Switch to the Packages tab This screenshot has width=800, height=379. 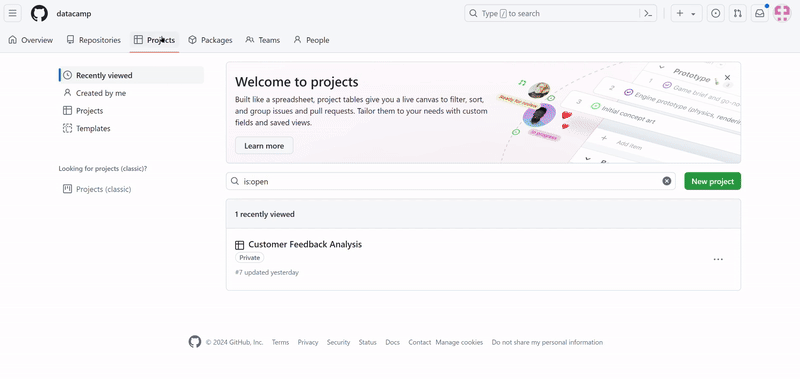point(210,40)
